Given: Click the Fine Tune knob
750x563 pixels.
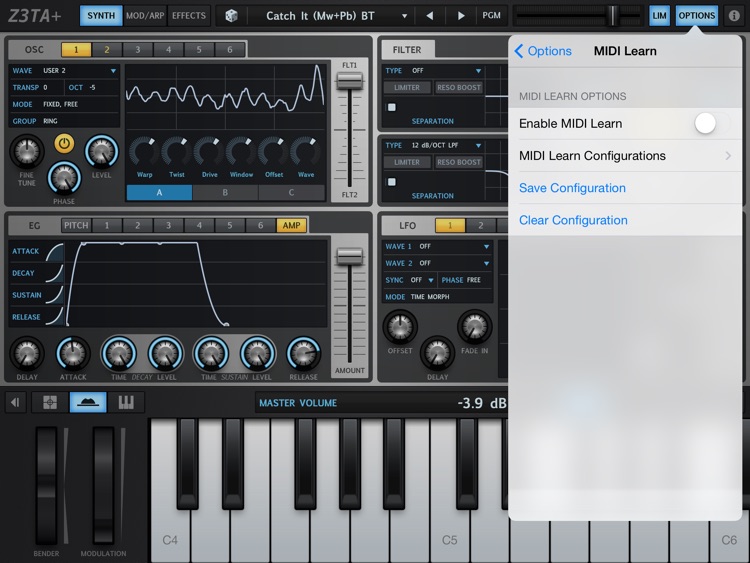Looking at the screenshot, I should pos(27,152).
